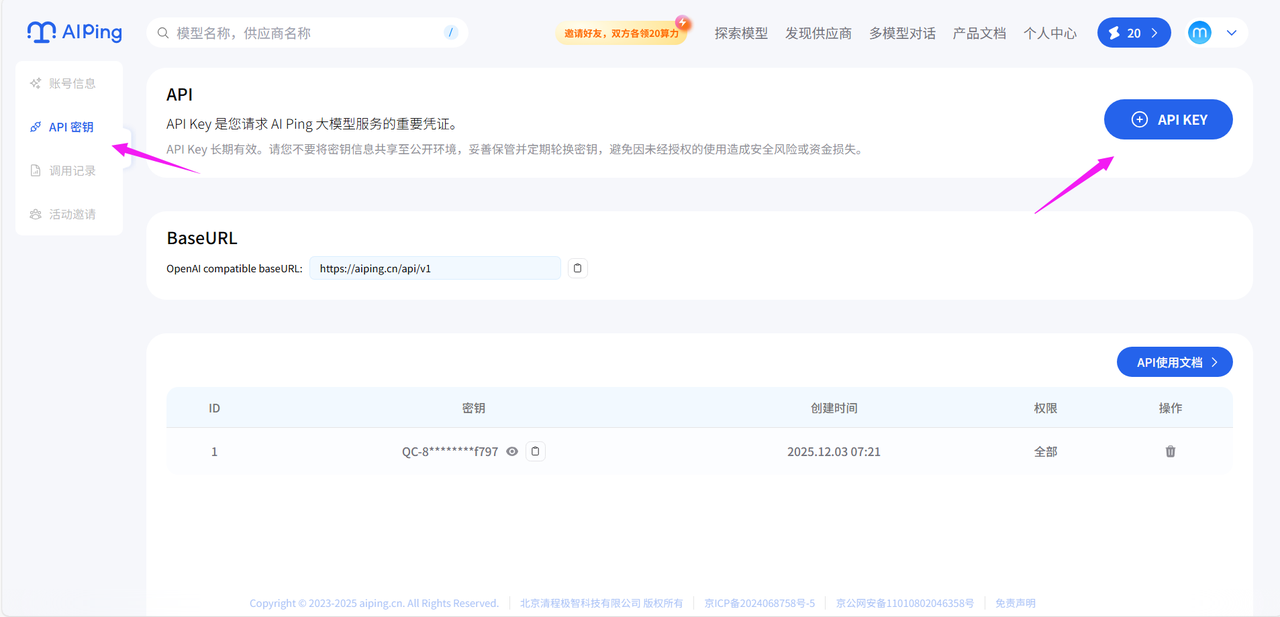Copy the BaseURL using the copy icon
The image size is (1280, 617).
point(577,267)
